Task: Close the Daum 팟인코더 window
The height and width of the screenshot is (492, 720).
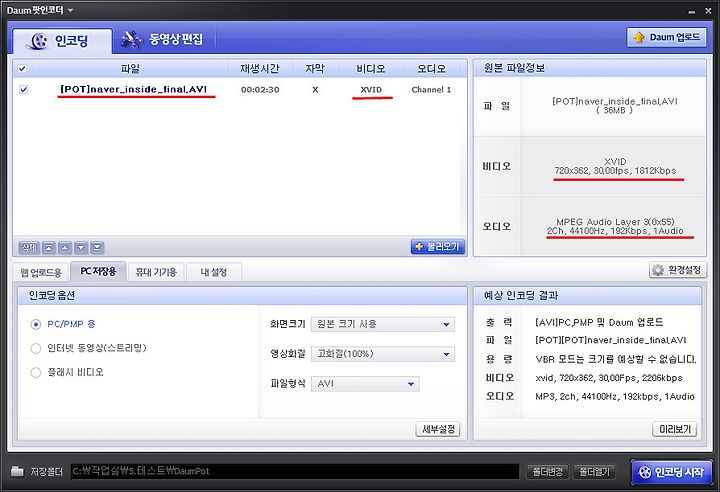Action: (708, 11)
